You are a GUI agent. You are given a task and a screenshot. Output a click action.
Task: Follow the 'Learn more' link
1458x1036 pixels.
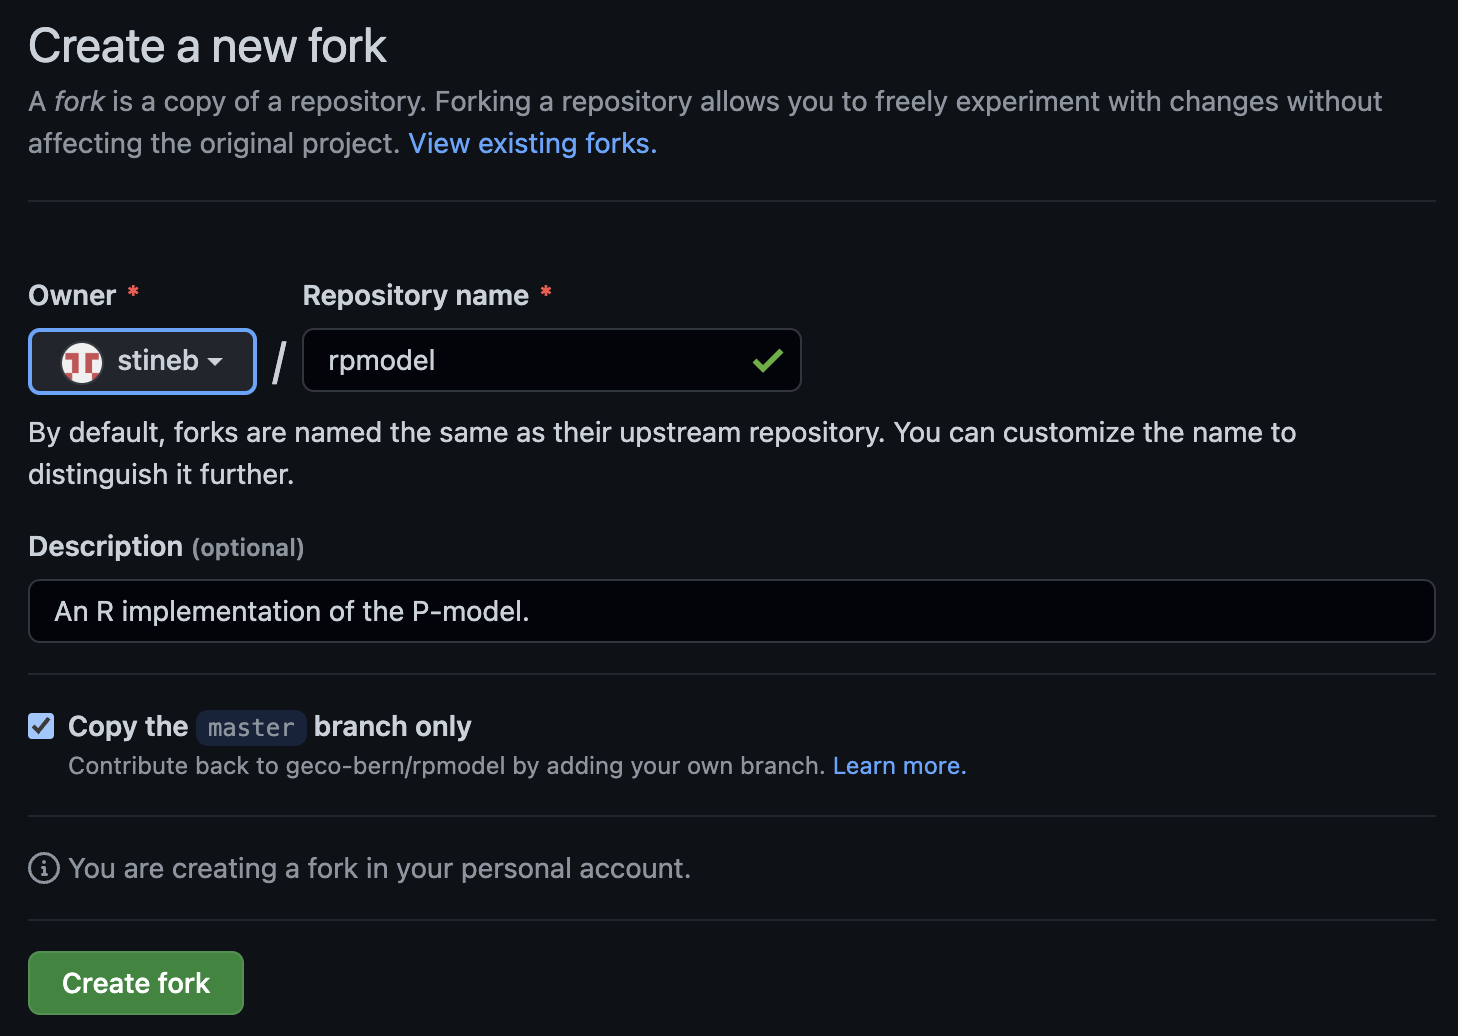point(898,766)
